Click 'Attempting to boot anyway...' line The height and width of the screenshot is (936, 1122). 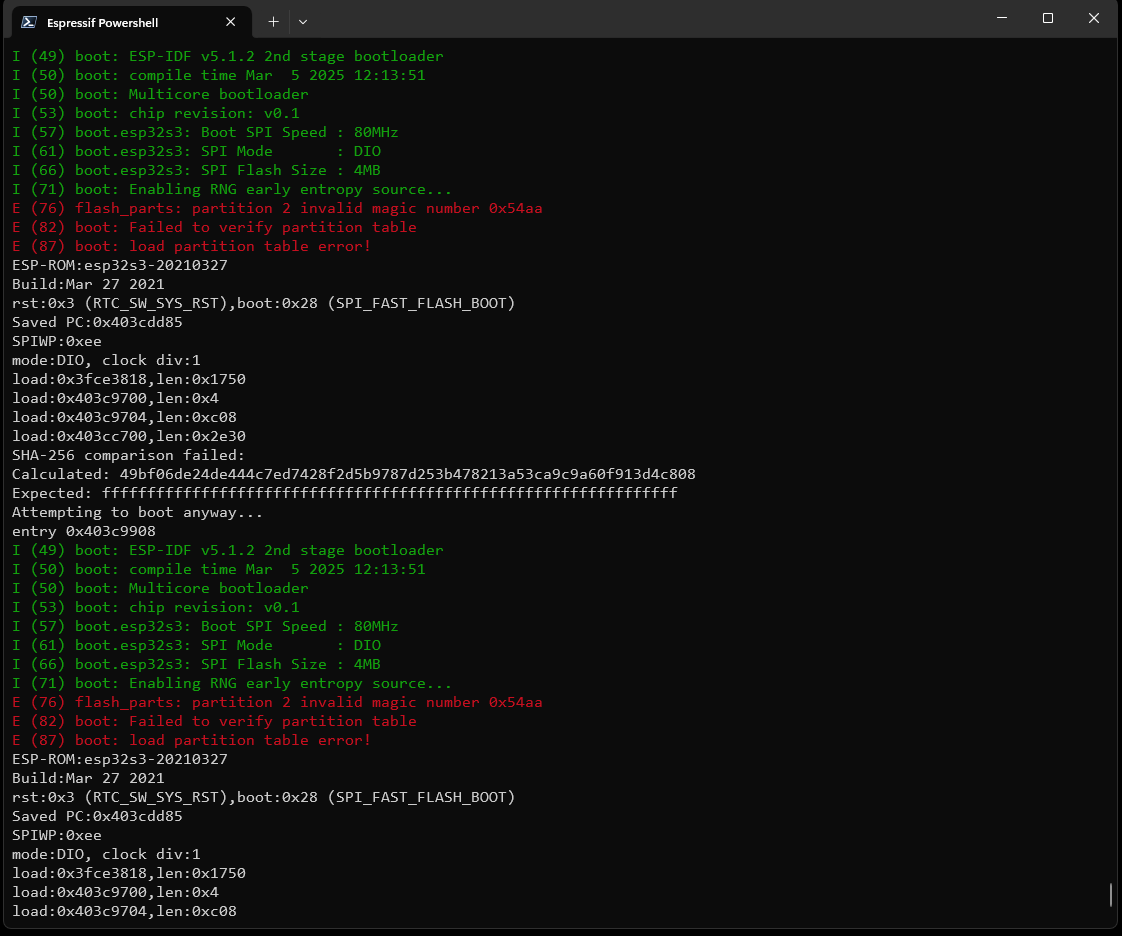pyautogui.click(x=137, y=512)
